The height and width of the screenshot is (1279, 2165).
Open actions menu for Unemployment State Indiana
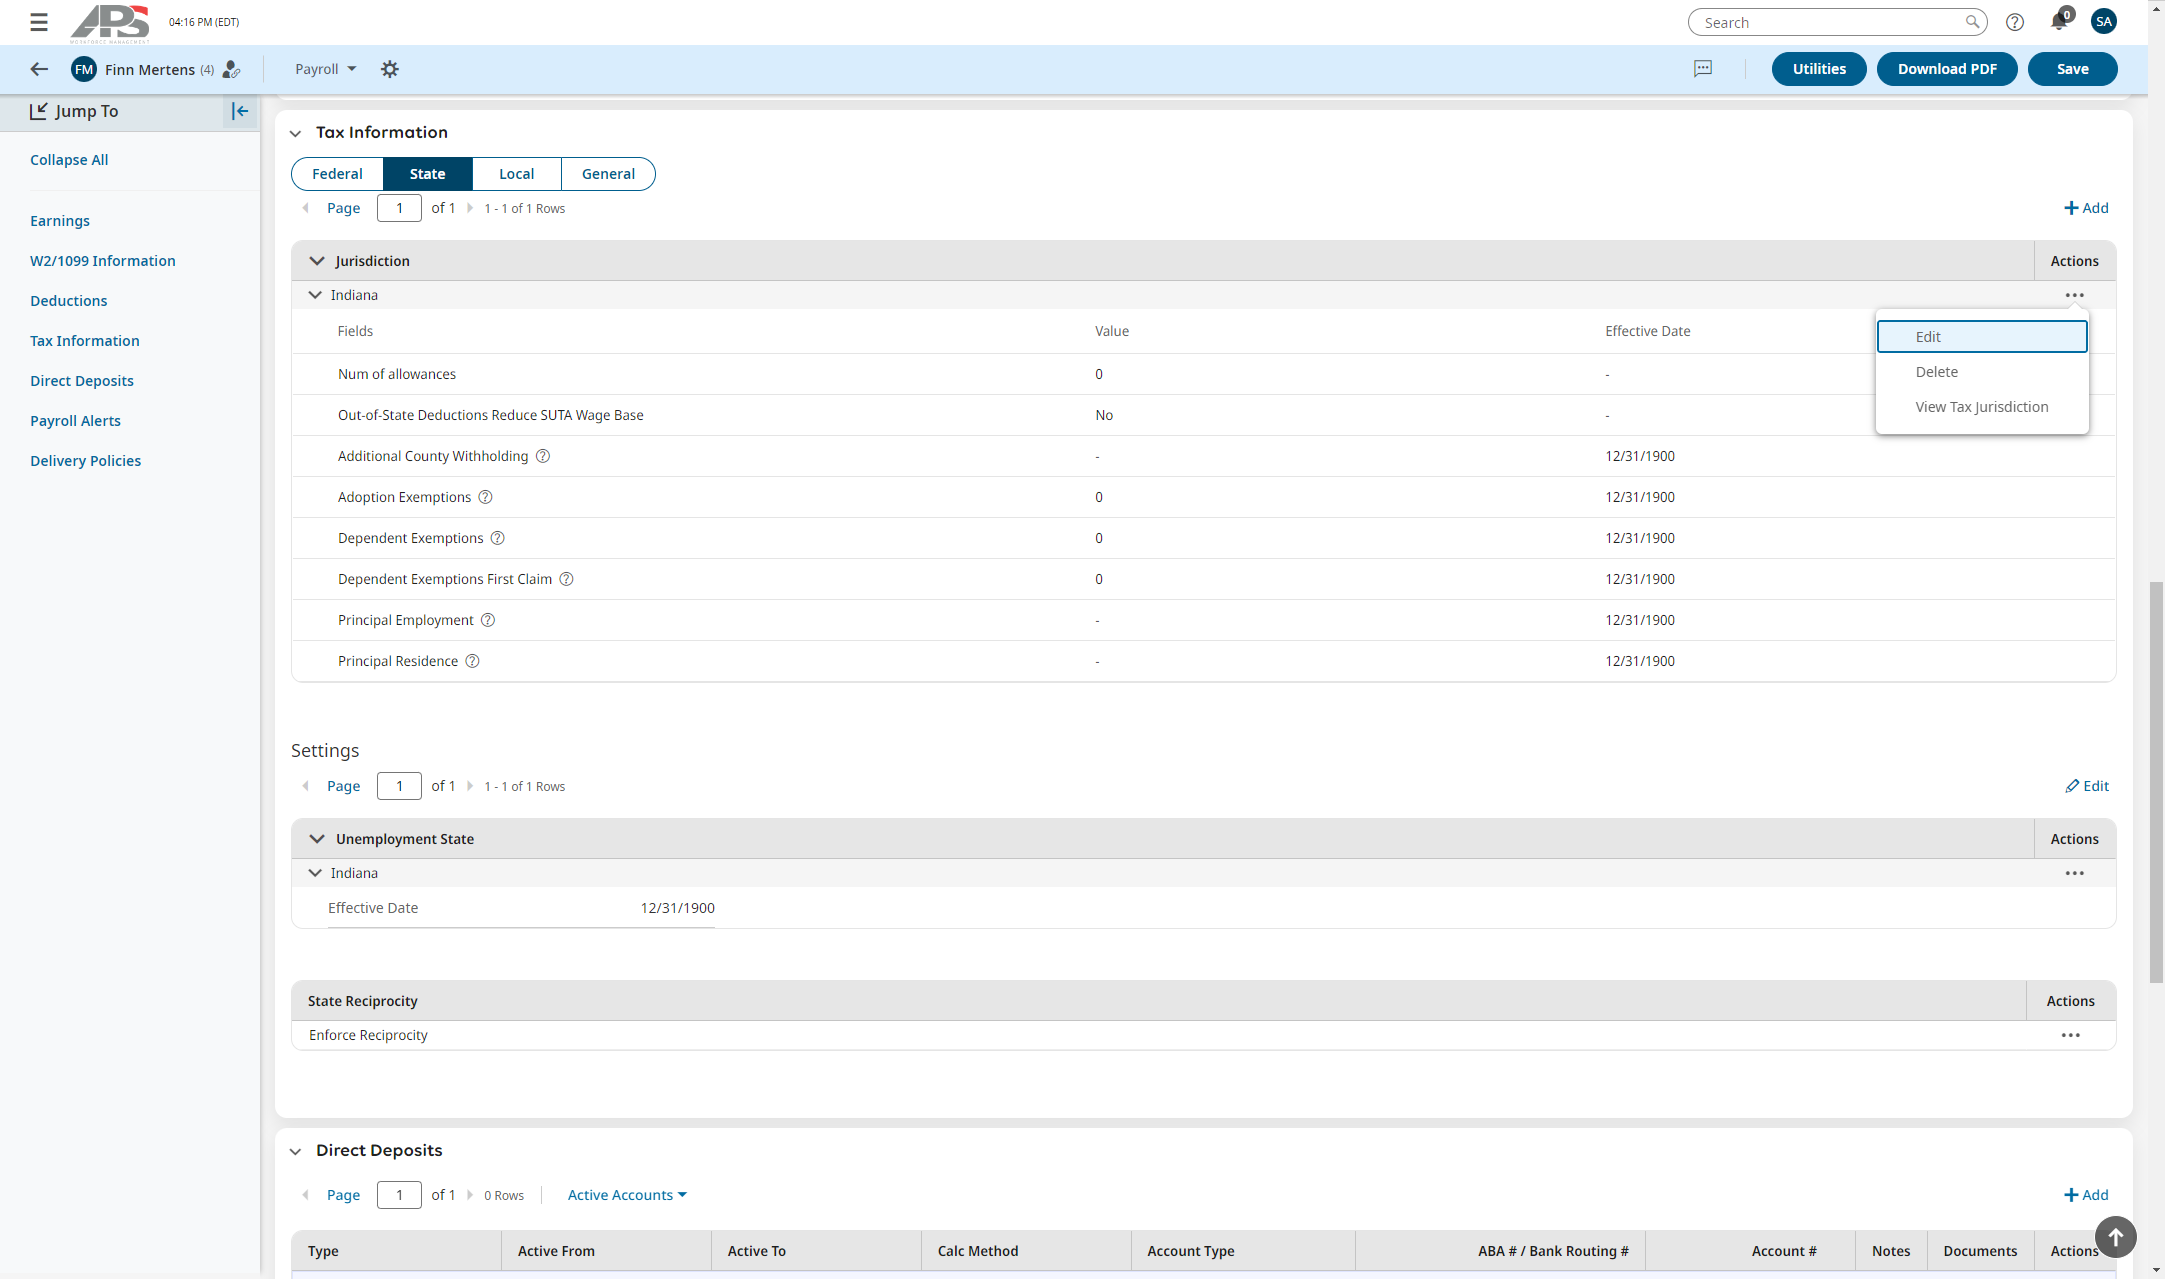[x=2075, y=873]
